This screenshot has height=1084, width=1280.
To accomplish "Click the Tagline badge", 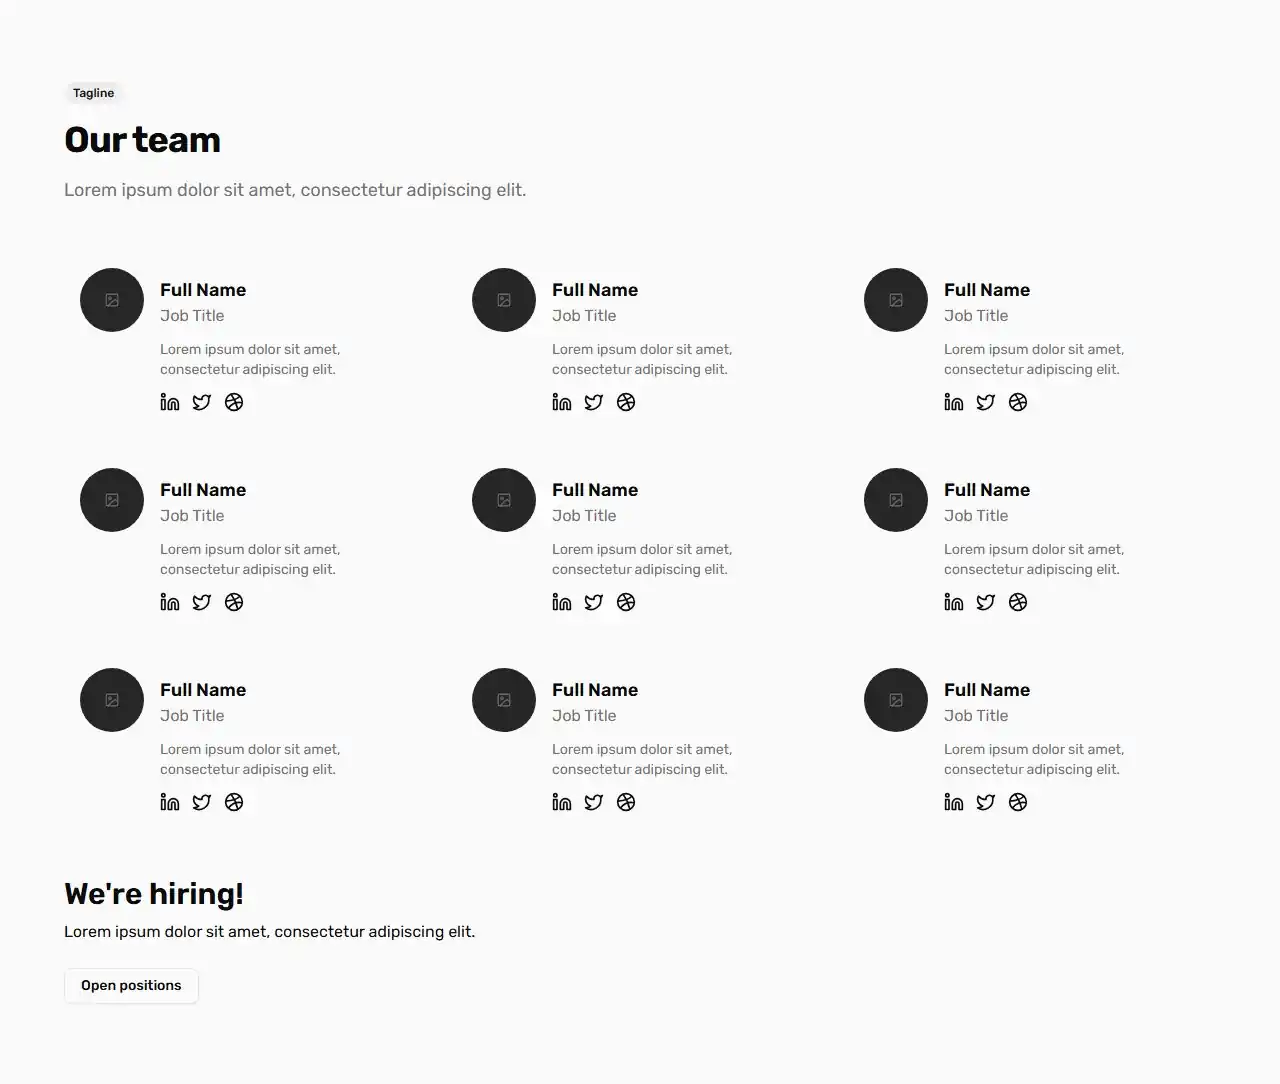I will (x=94, y=93).
